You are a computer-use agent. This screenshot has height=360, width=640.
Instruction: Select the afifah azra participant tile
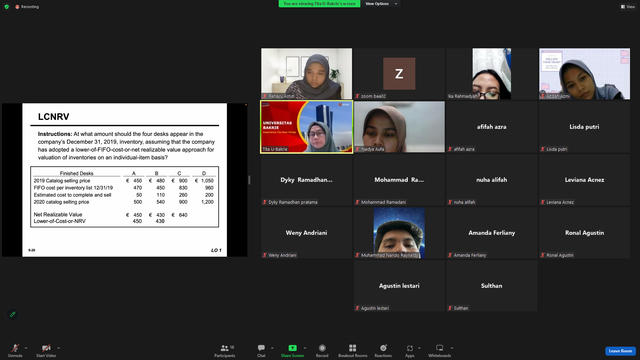click(492, 127)
